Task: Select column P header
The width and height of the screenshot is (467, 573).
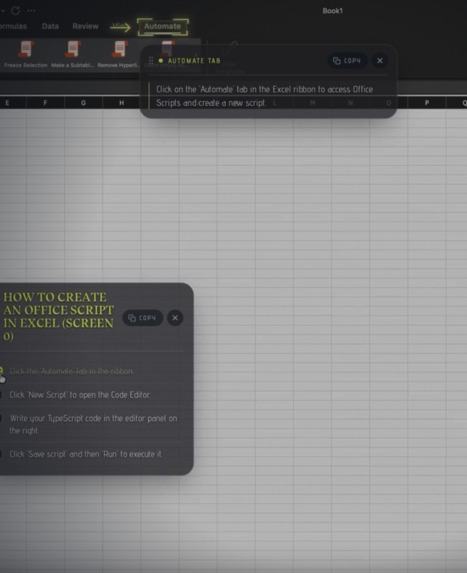Action: [x=427, y=103]
